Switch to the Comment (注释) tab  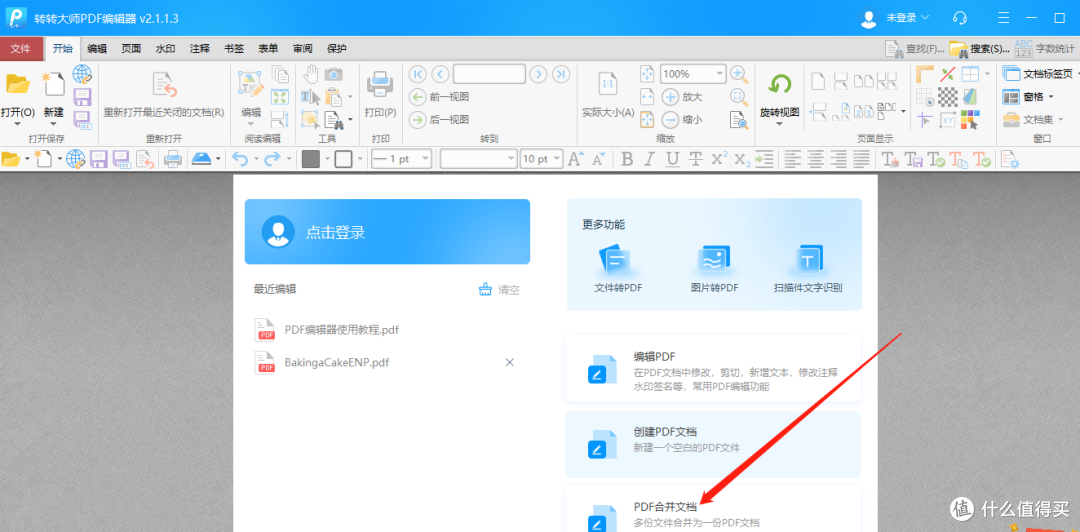tap(200, 48)
